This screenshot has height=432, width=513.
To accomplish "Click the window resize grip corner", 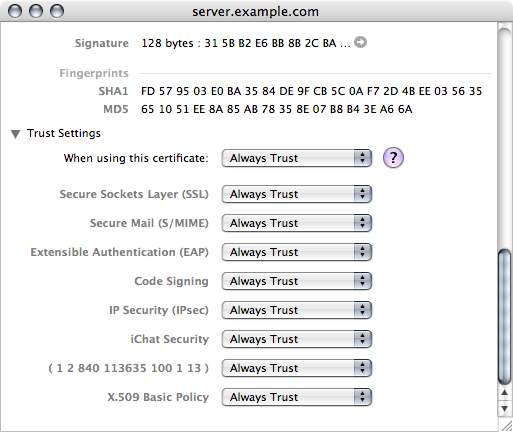I will (x=506, y=426).
